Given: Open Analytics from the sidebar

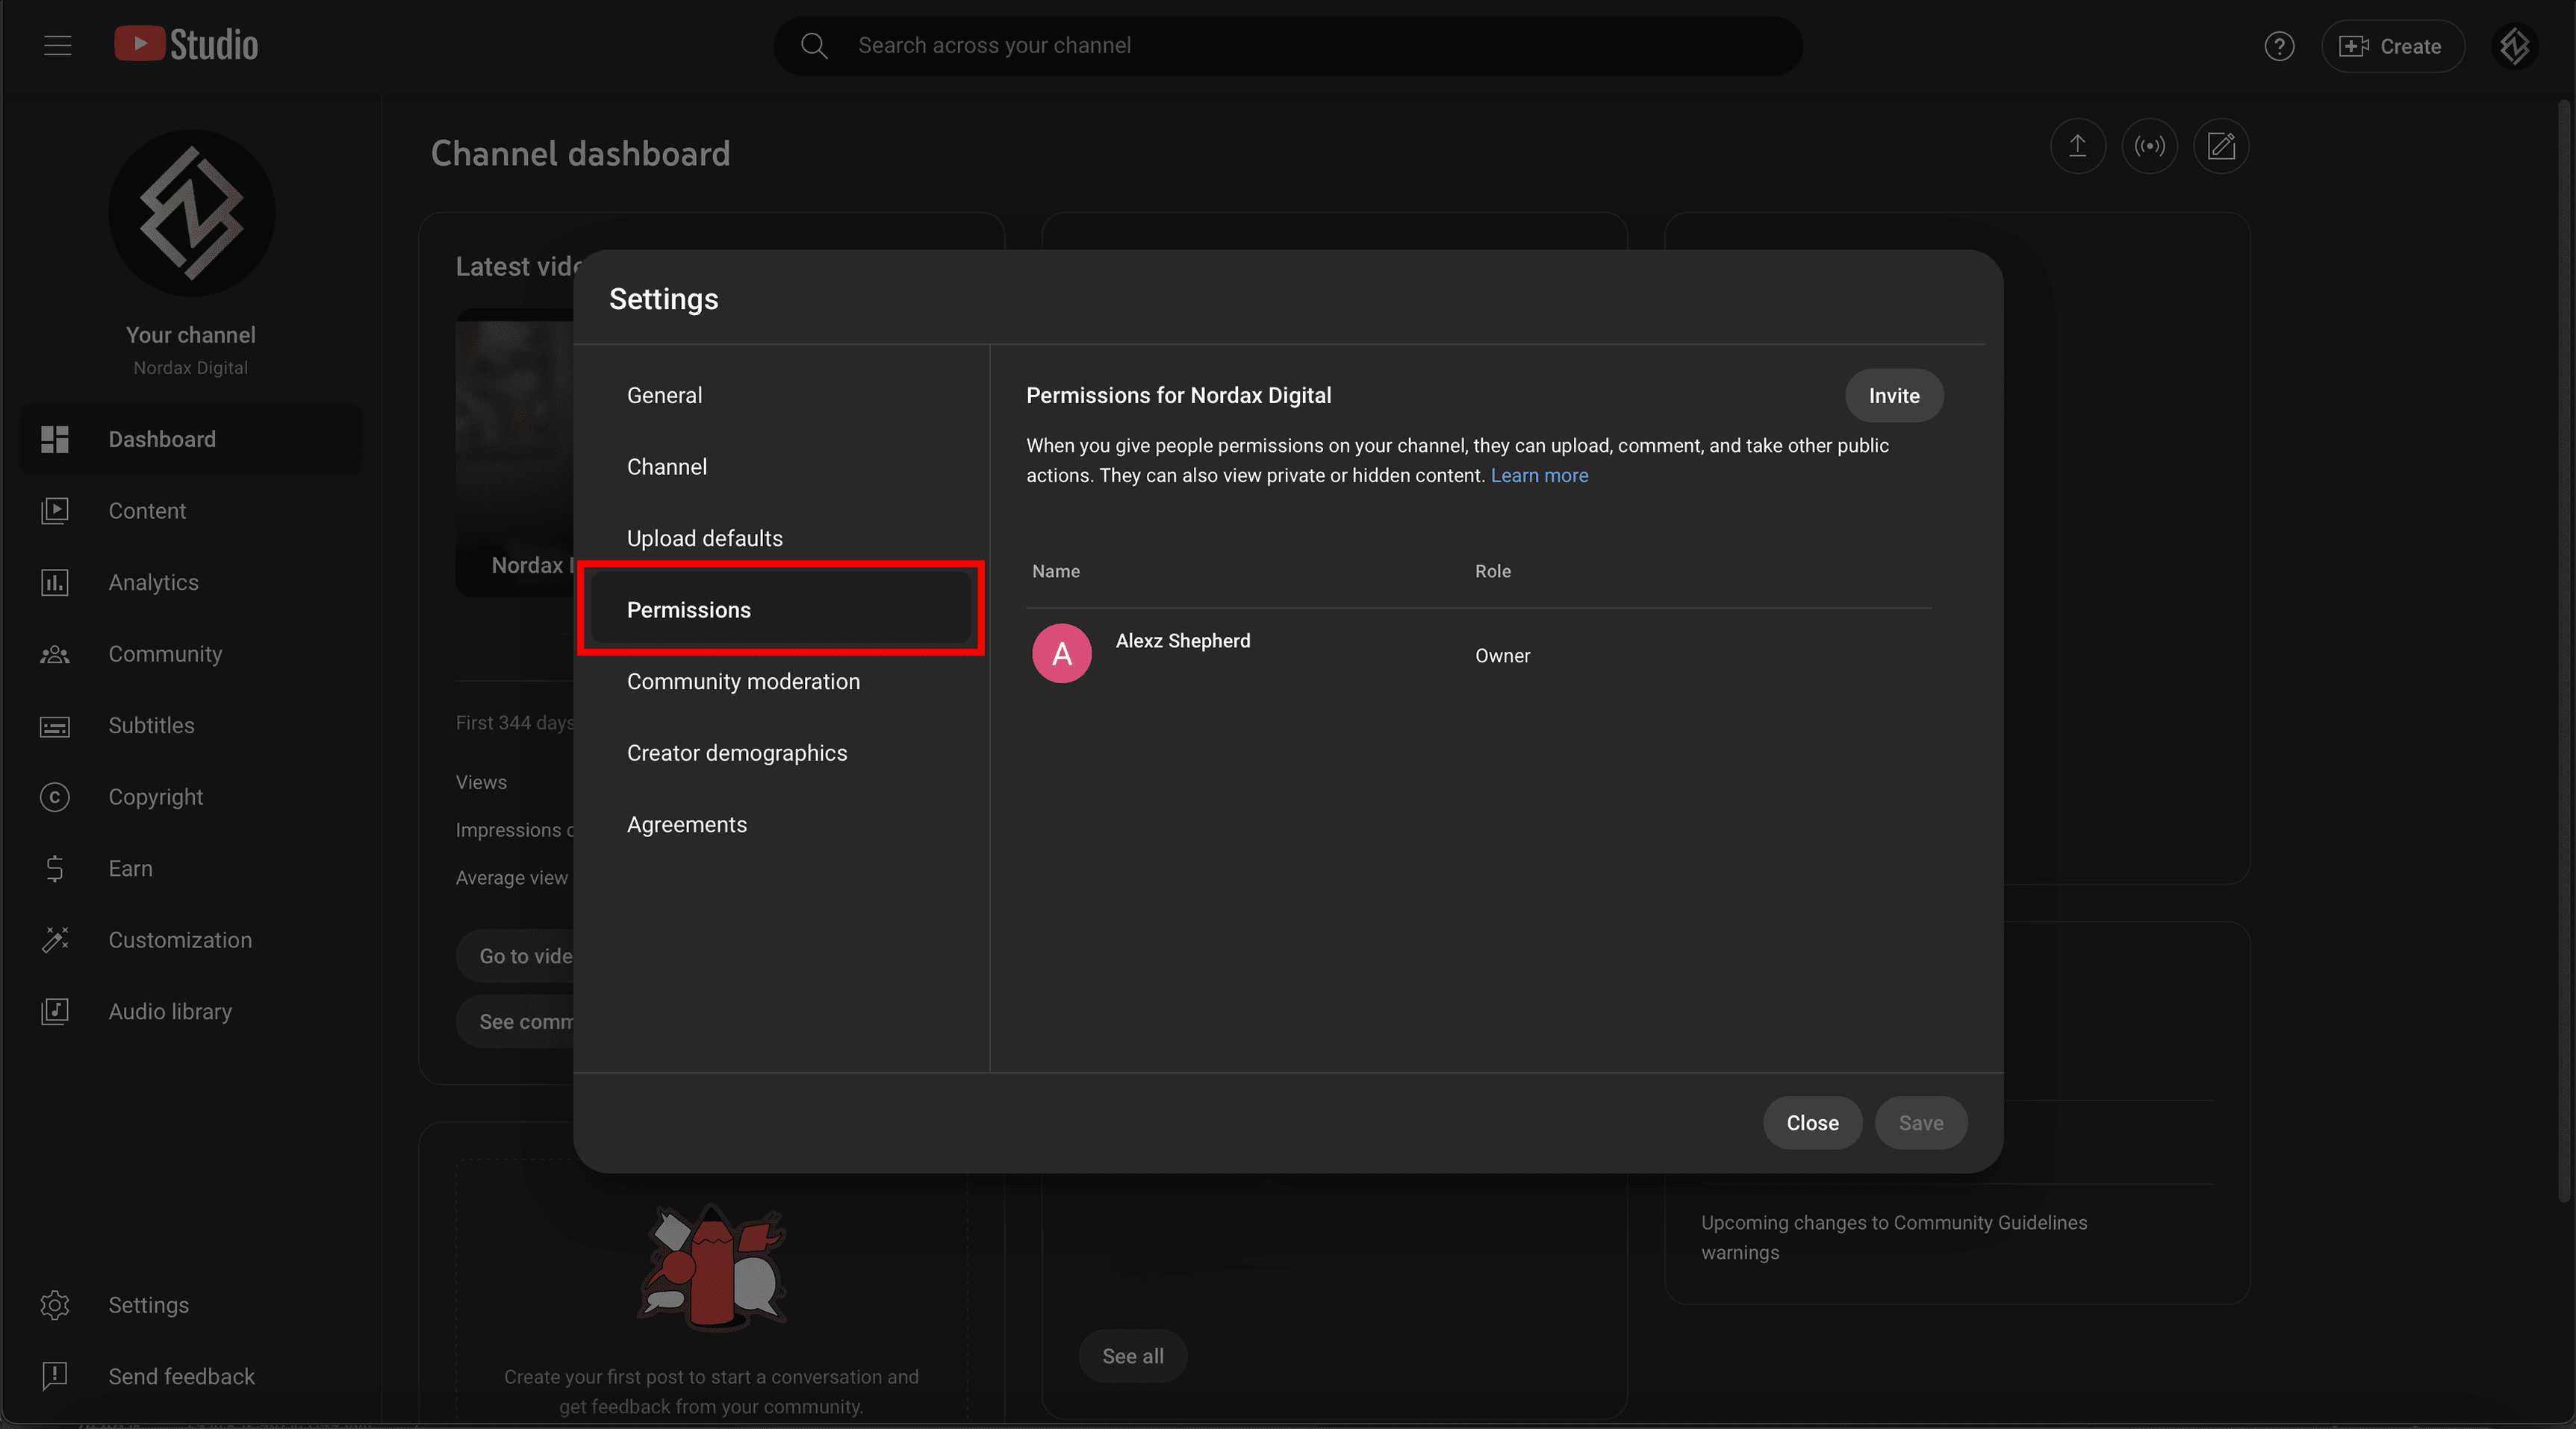Looking at the screenshot, I should pyautogui.click(x=153, y=582).
